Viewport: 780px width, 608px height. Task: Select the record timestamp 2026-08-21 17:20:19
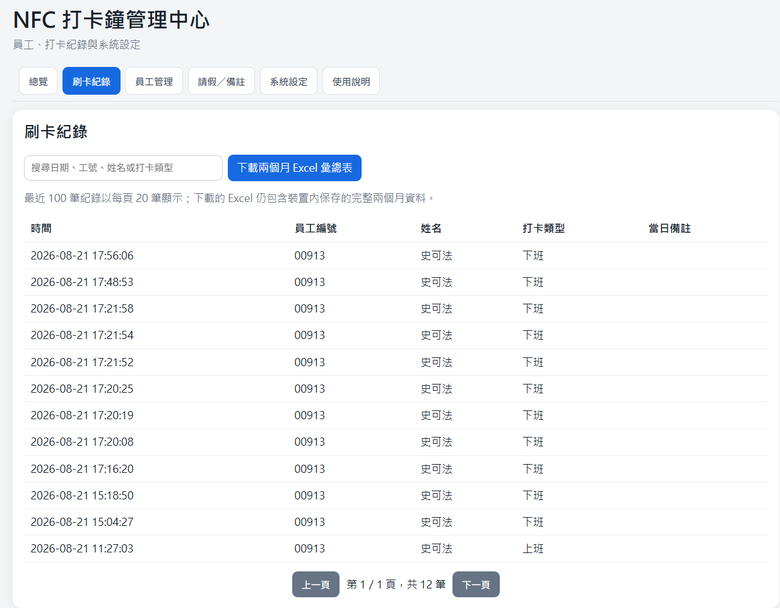82,415
